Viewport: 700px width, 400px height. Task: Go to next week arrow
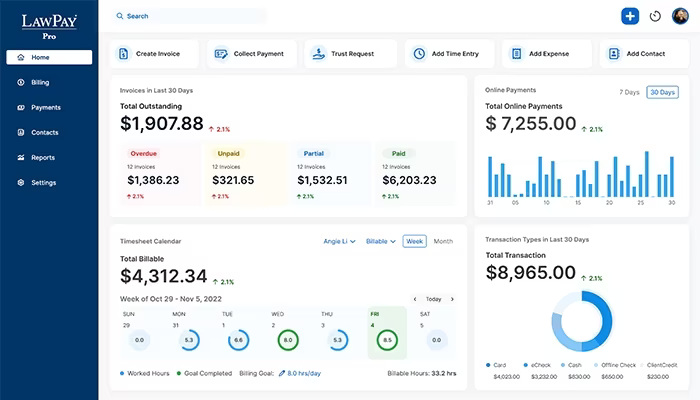(x=452, y=299)
